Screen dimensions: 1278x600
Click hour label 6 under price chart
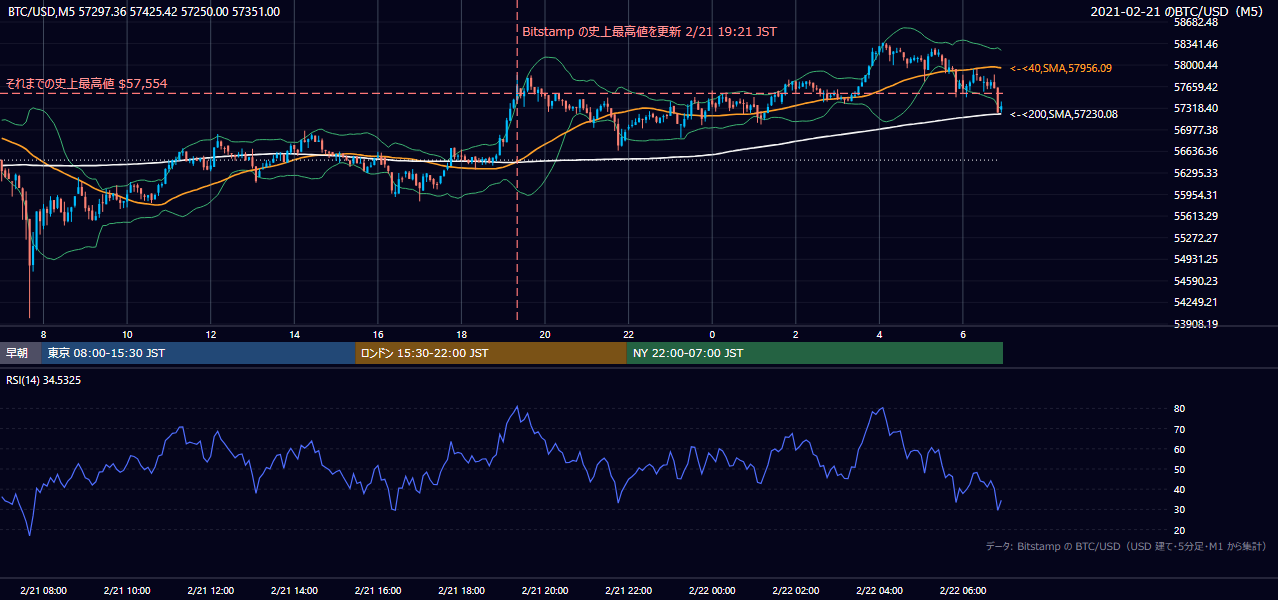click(x=963, y=334)
